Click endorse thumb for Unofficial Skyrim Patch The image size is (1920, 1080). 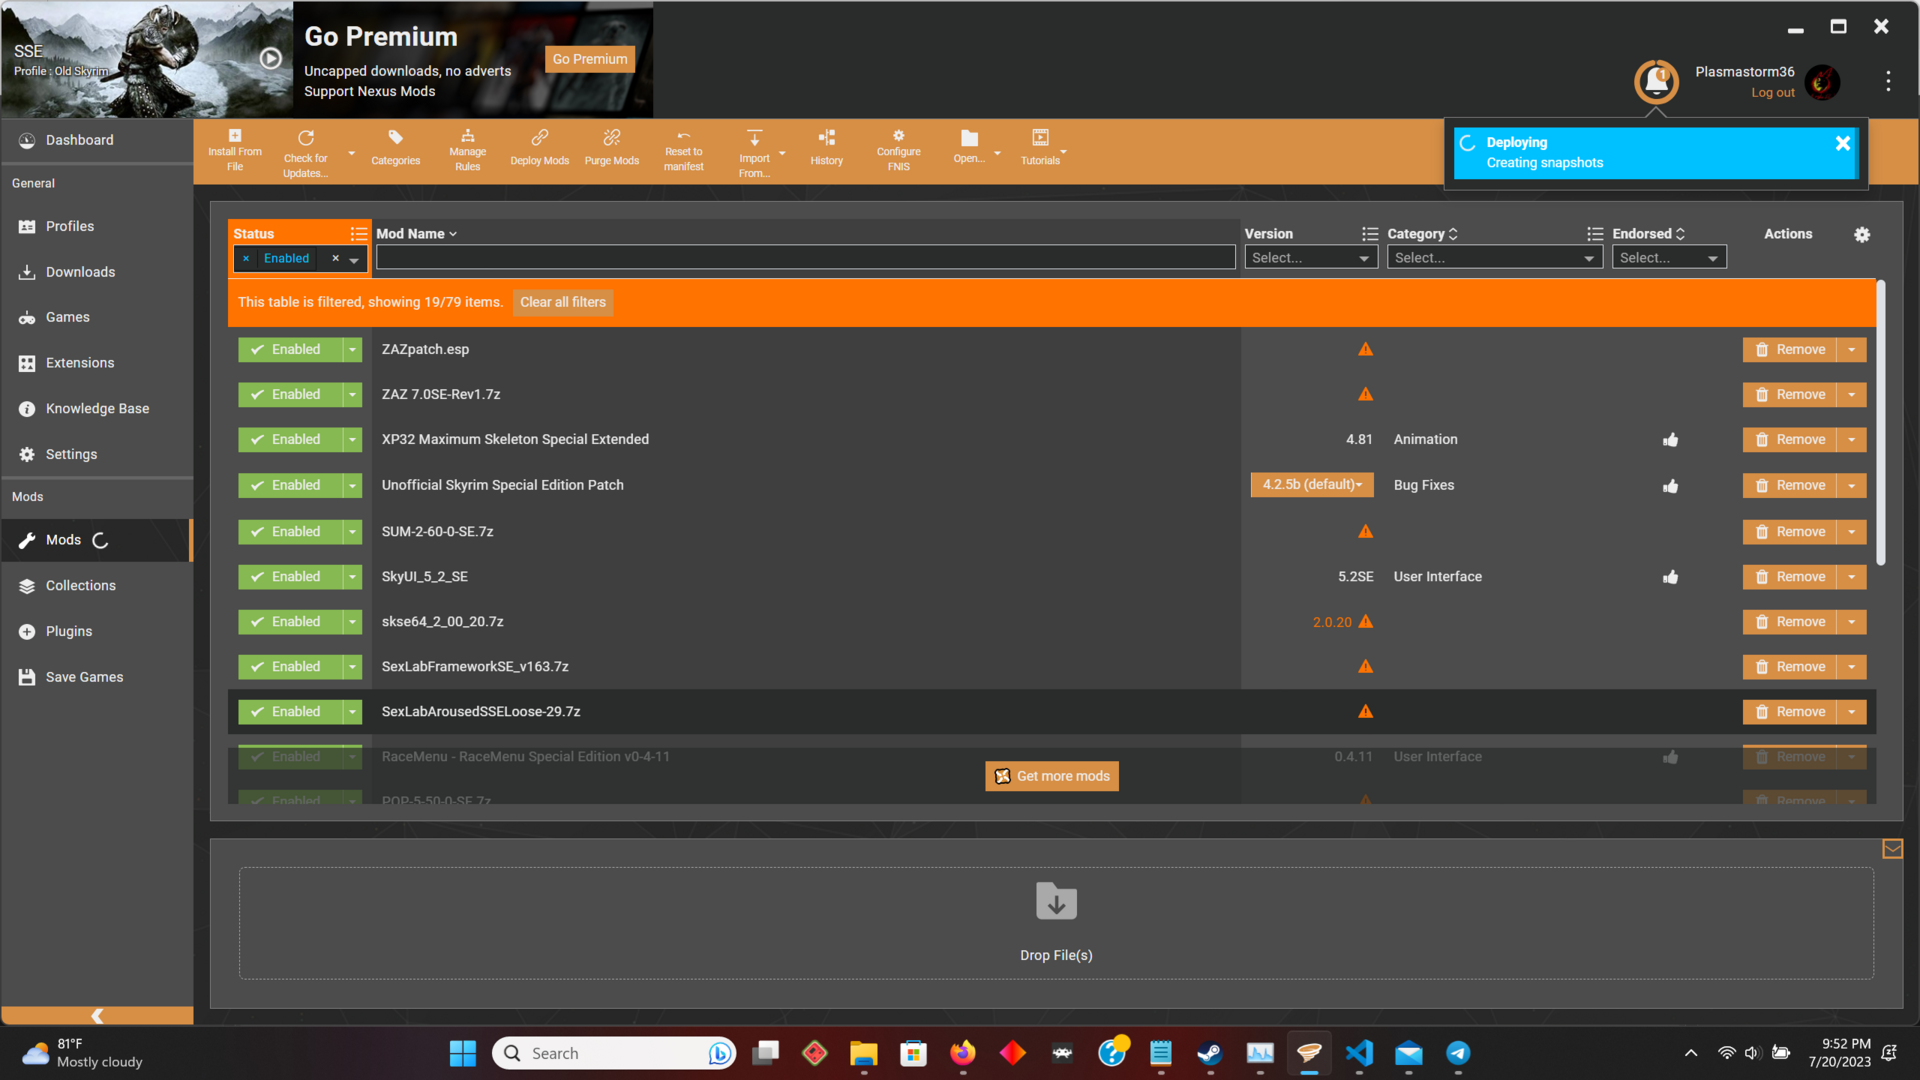click(1670, 486)
